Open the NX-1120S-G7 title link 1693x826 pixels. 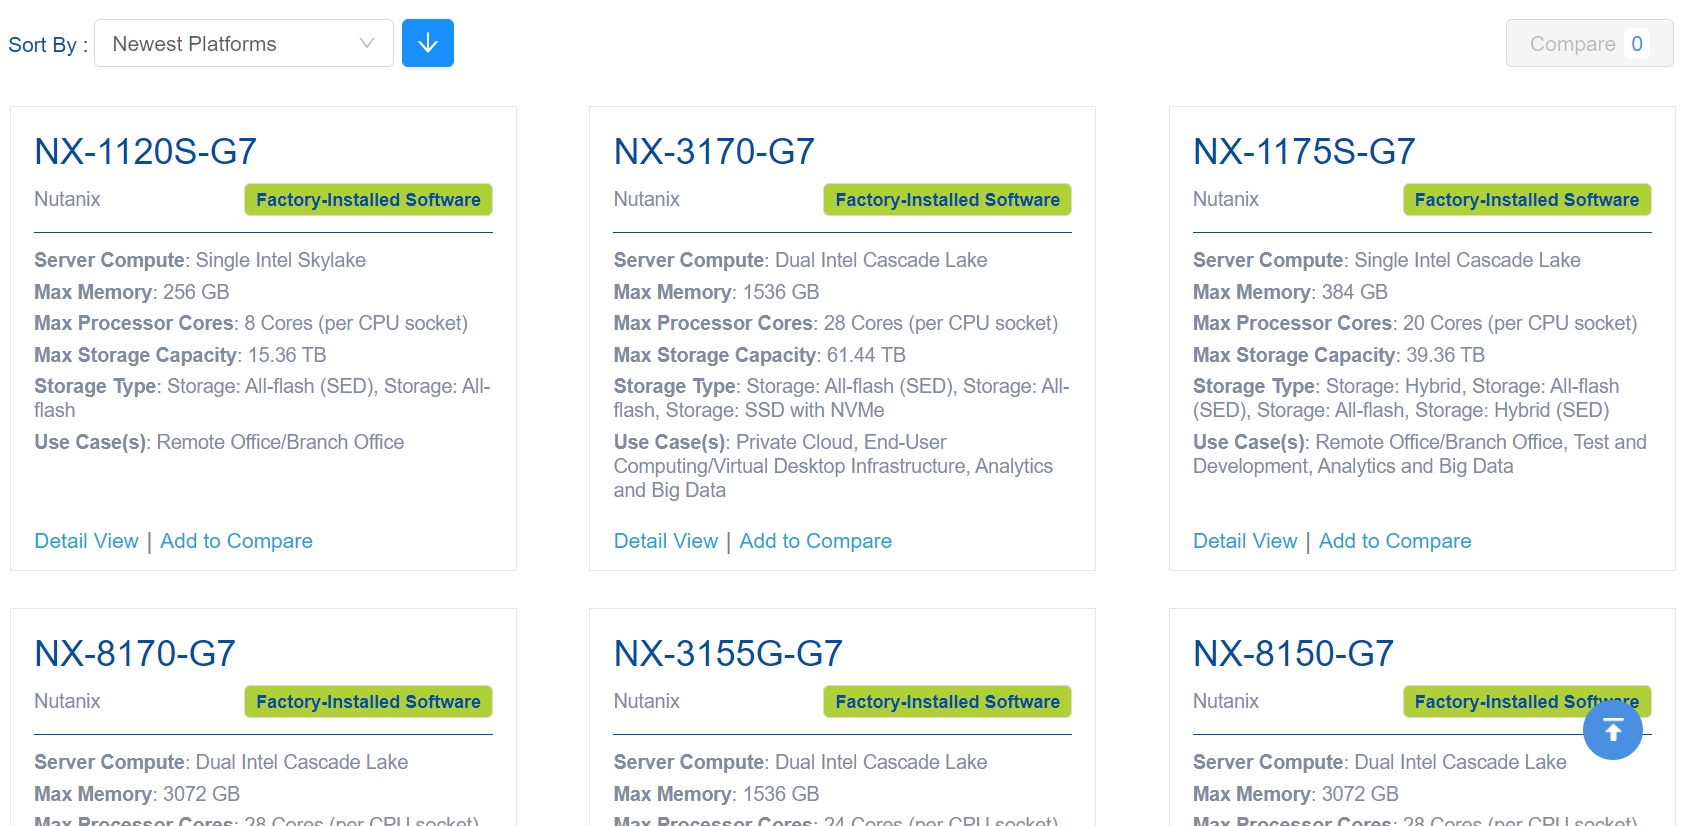[146, 152]
